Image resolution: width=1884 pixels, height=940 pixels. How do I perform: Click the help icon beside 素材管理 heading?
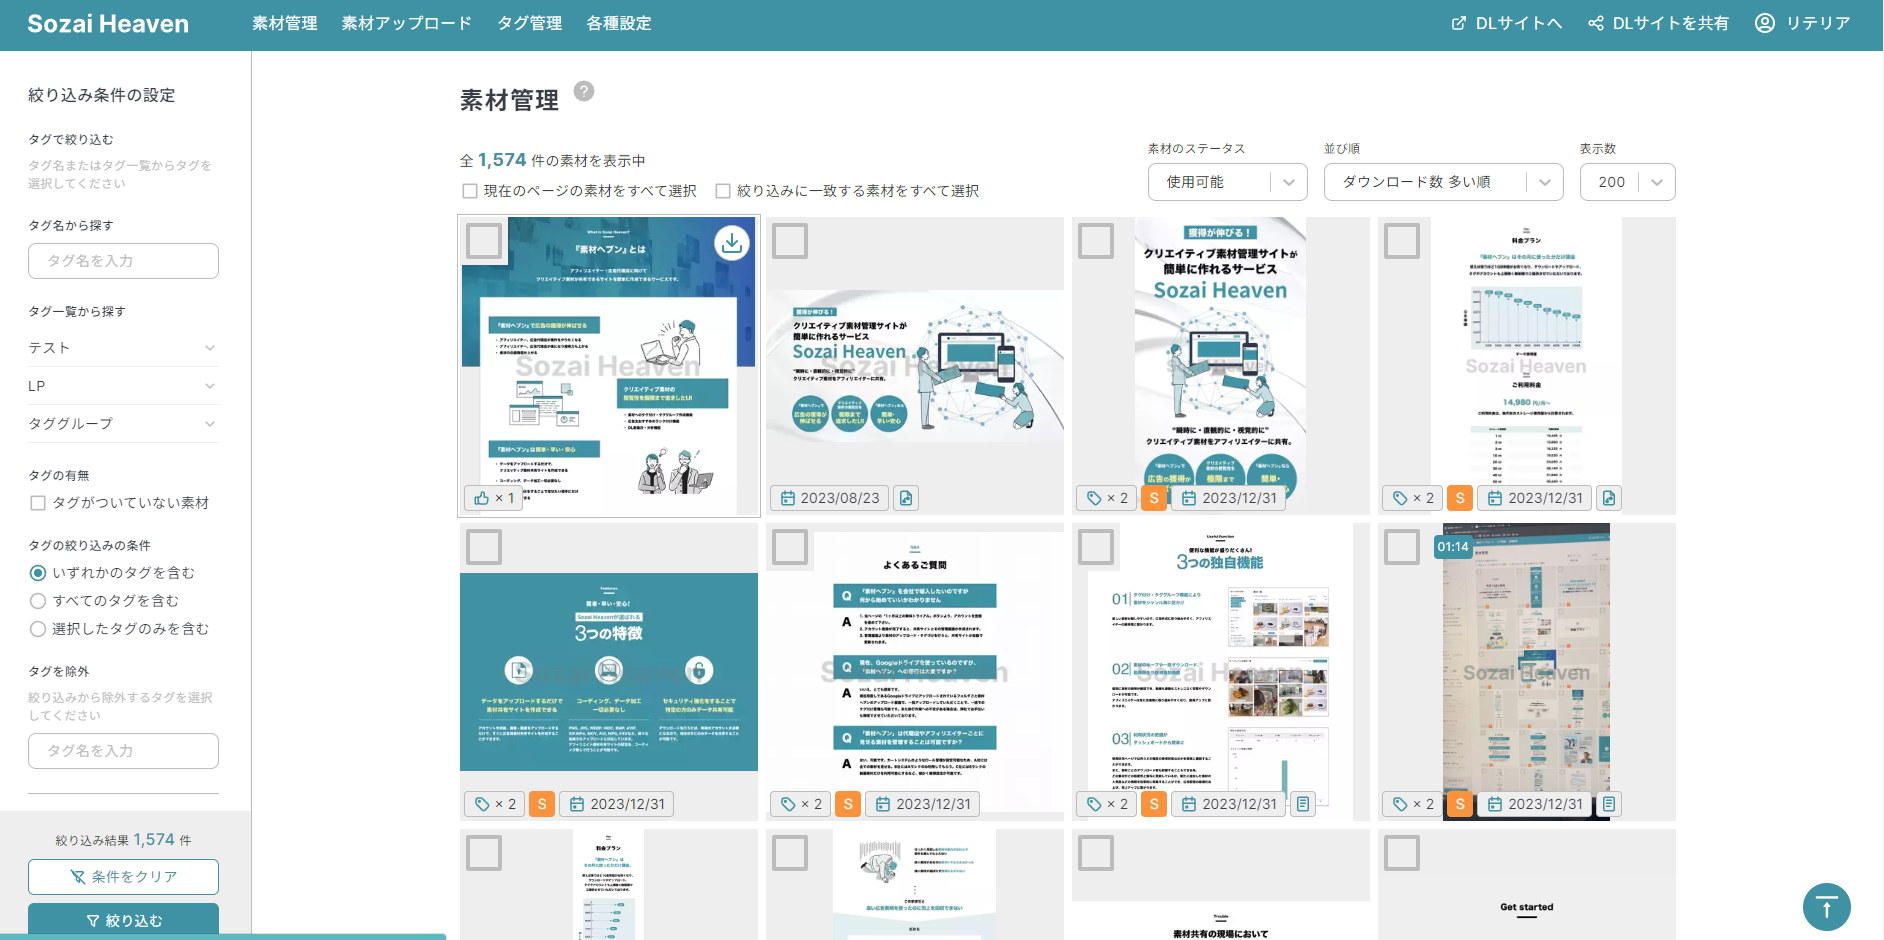(584, 91)
